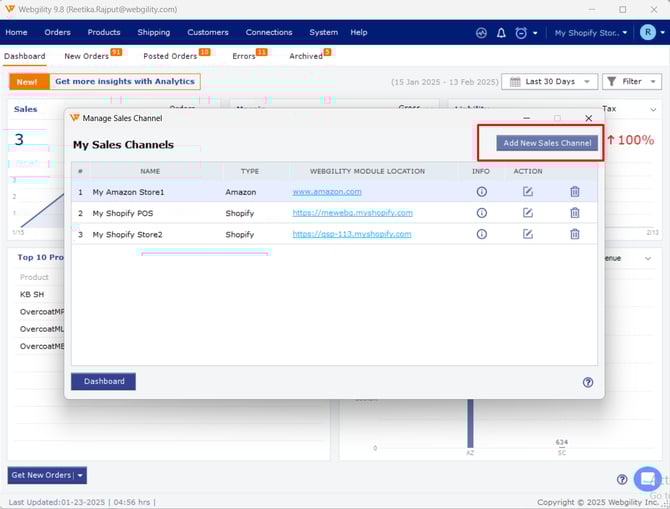The width and height of the screenshot is (670, 509).
Task: Switch to the Posted Orders tab
Action: (x=170, y=57)
